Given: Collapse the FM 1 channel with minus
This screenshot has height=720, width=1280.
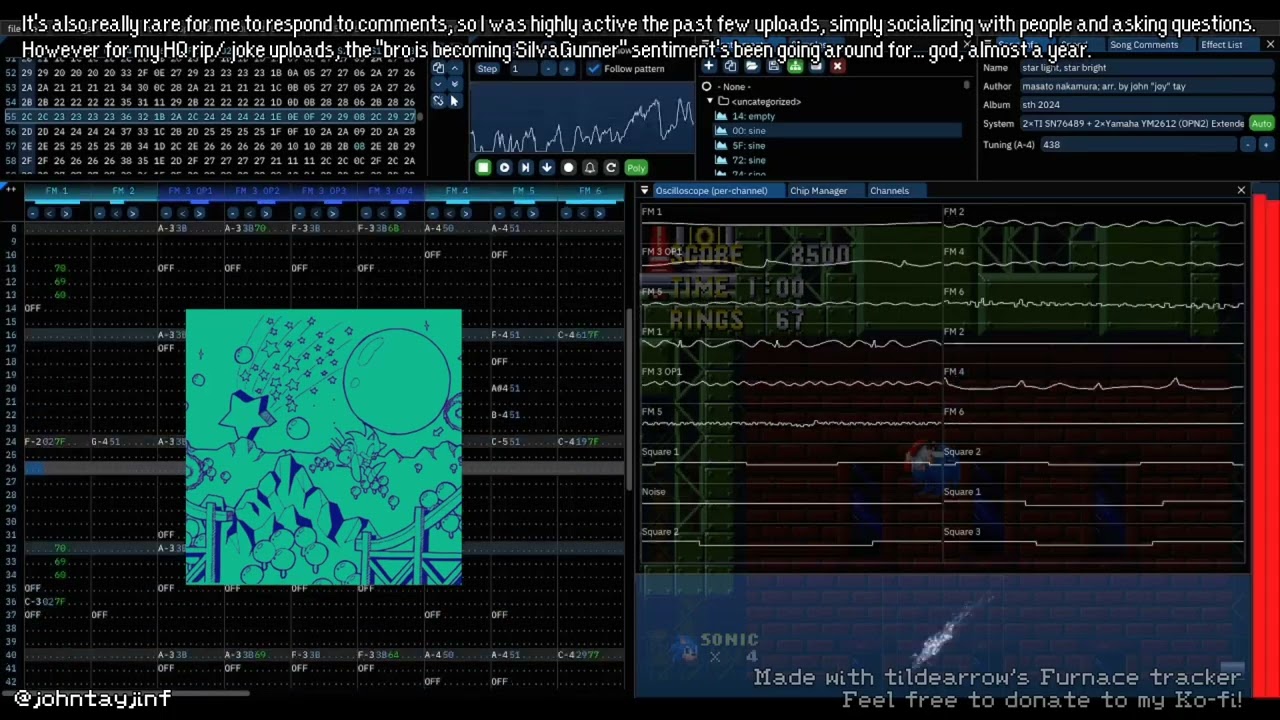Looking at the screenshot, I should 33,213.
